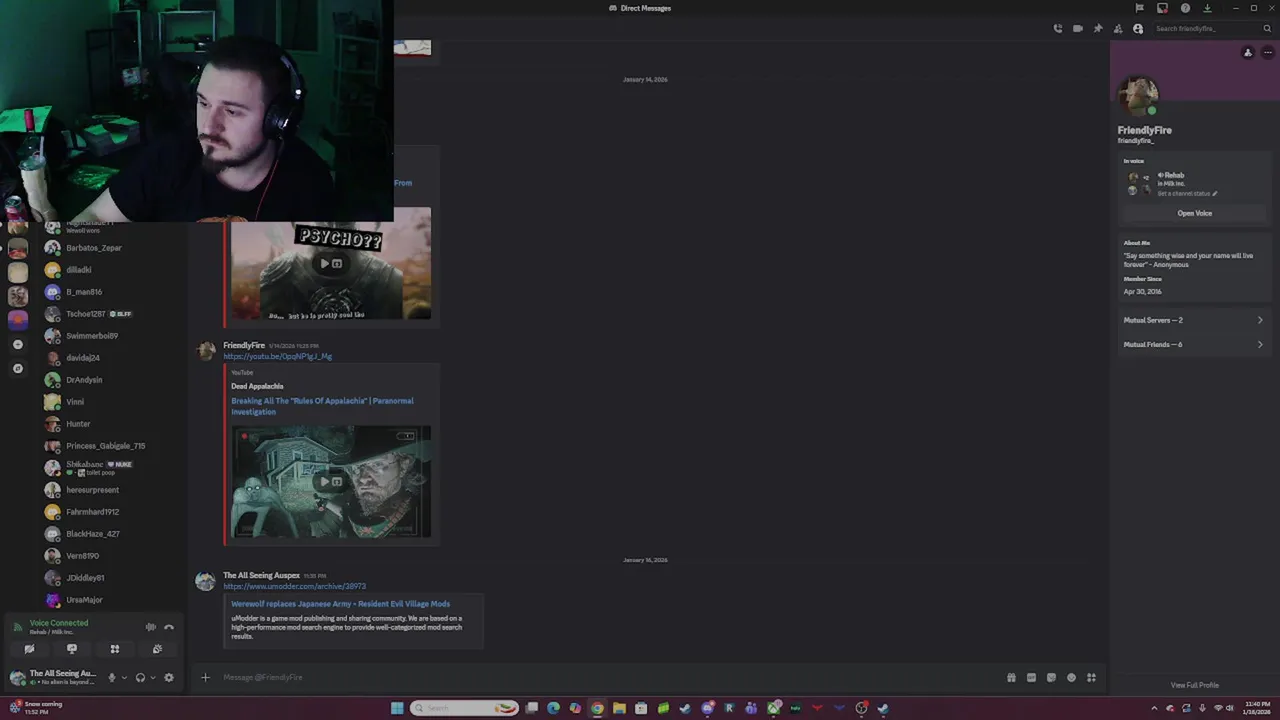Open the inbox icon in title bar
This screenshot has height=720, width=1280.
pos(1162,8)
